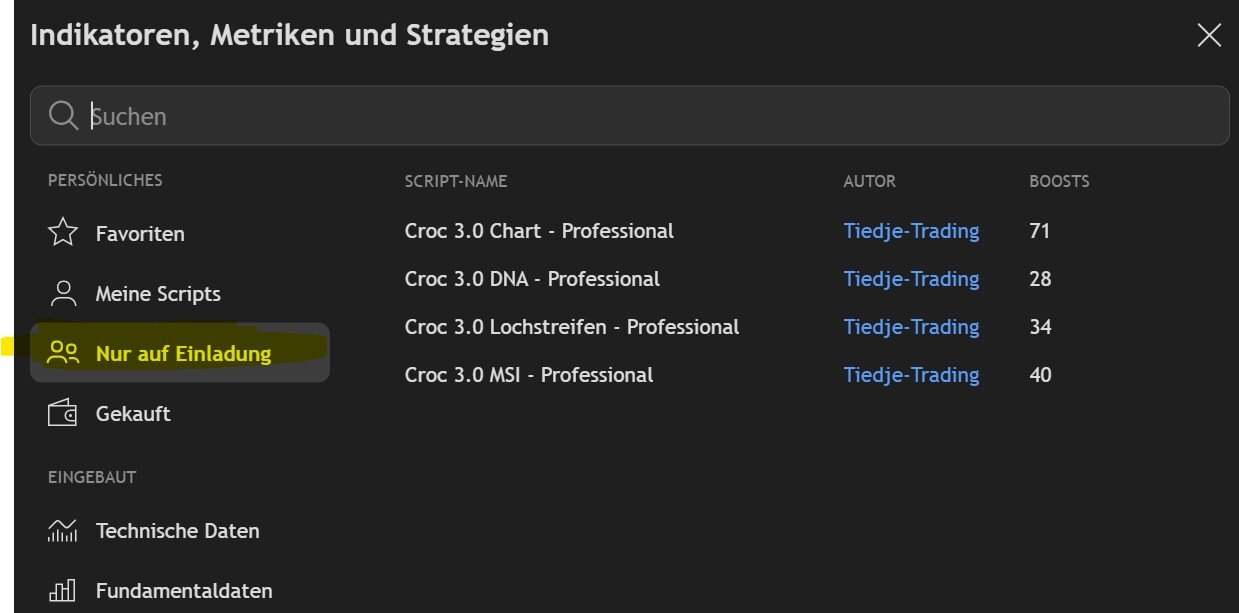Click Tiedje-Trading link beside Croc DNA
The image size is (1239, 613).
[x=911, y=279]
